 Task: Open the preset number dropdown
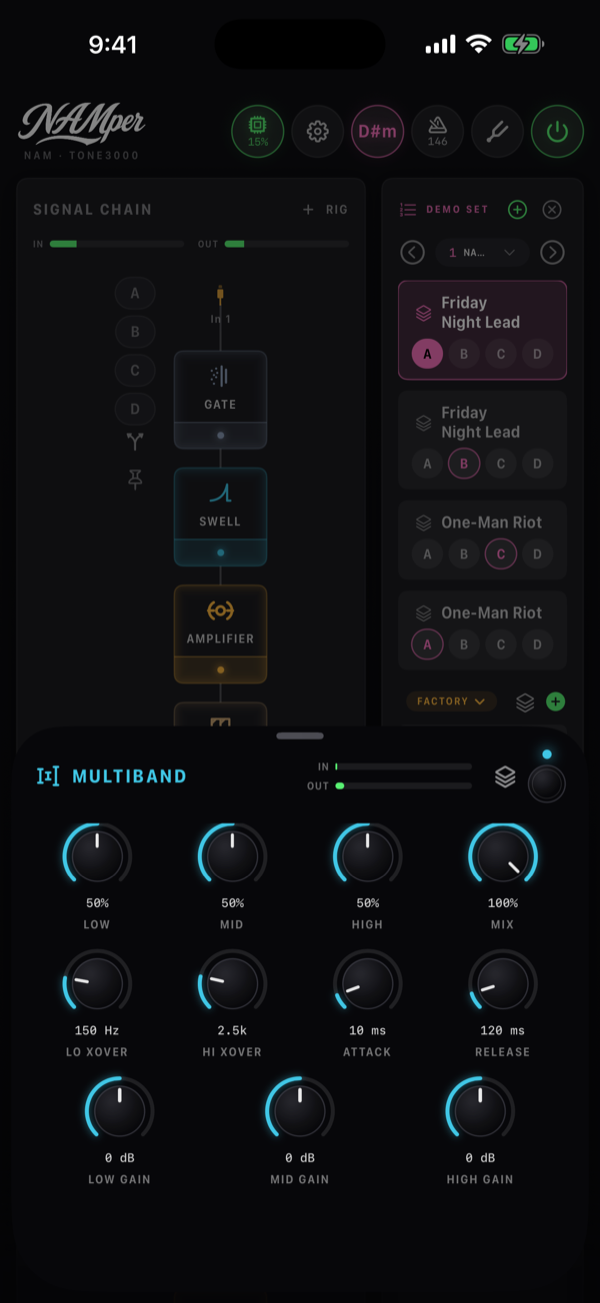point(482,252)
